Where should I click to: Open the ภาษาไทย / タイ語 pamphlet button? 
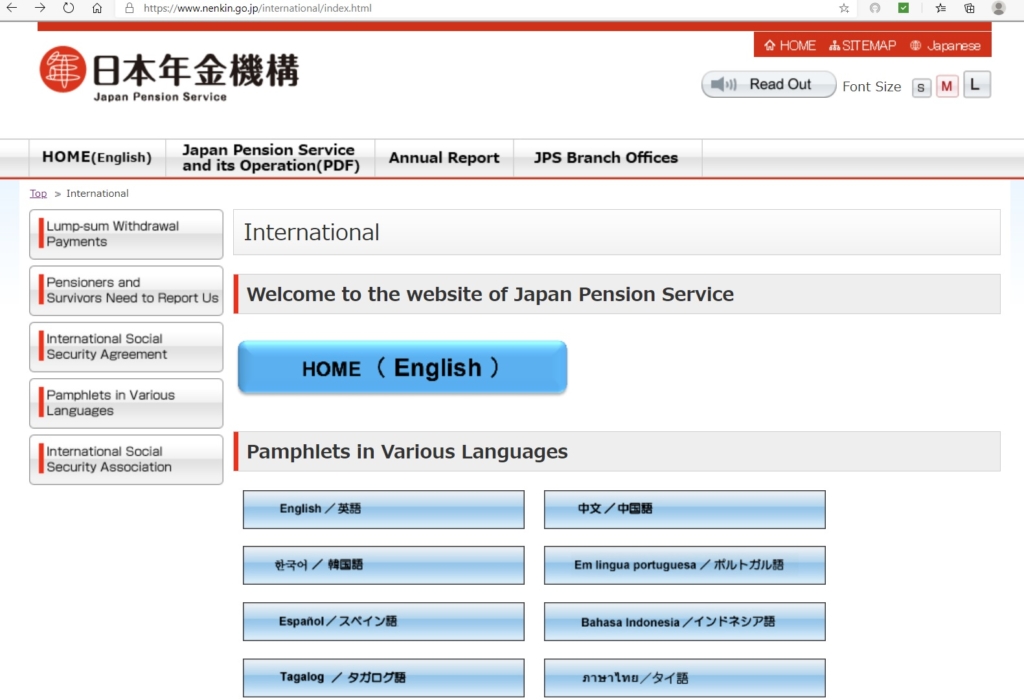pos(684,678)
